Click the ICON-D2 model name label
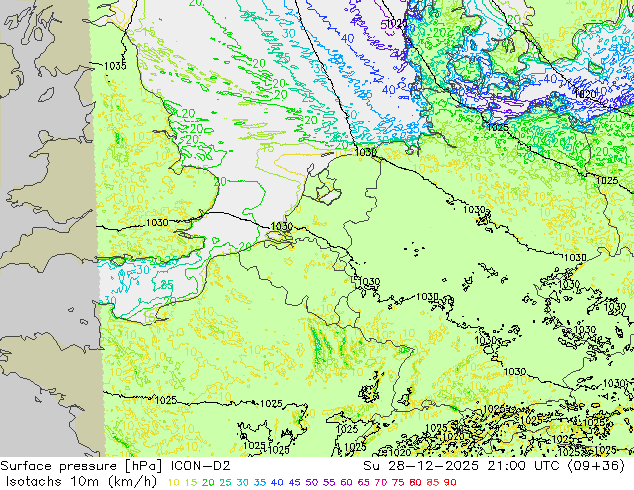 (x=201, y=466)
